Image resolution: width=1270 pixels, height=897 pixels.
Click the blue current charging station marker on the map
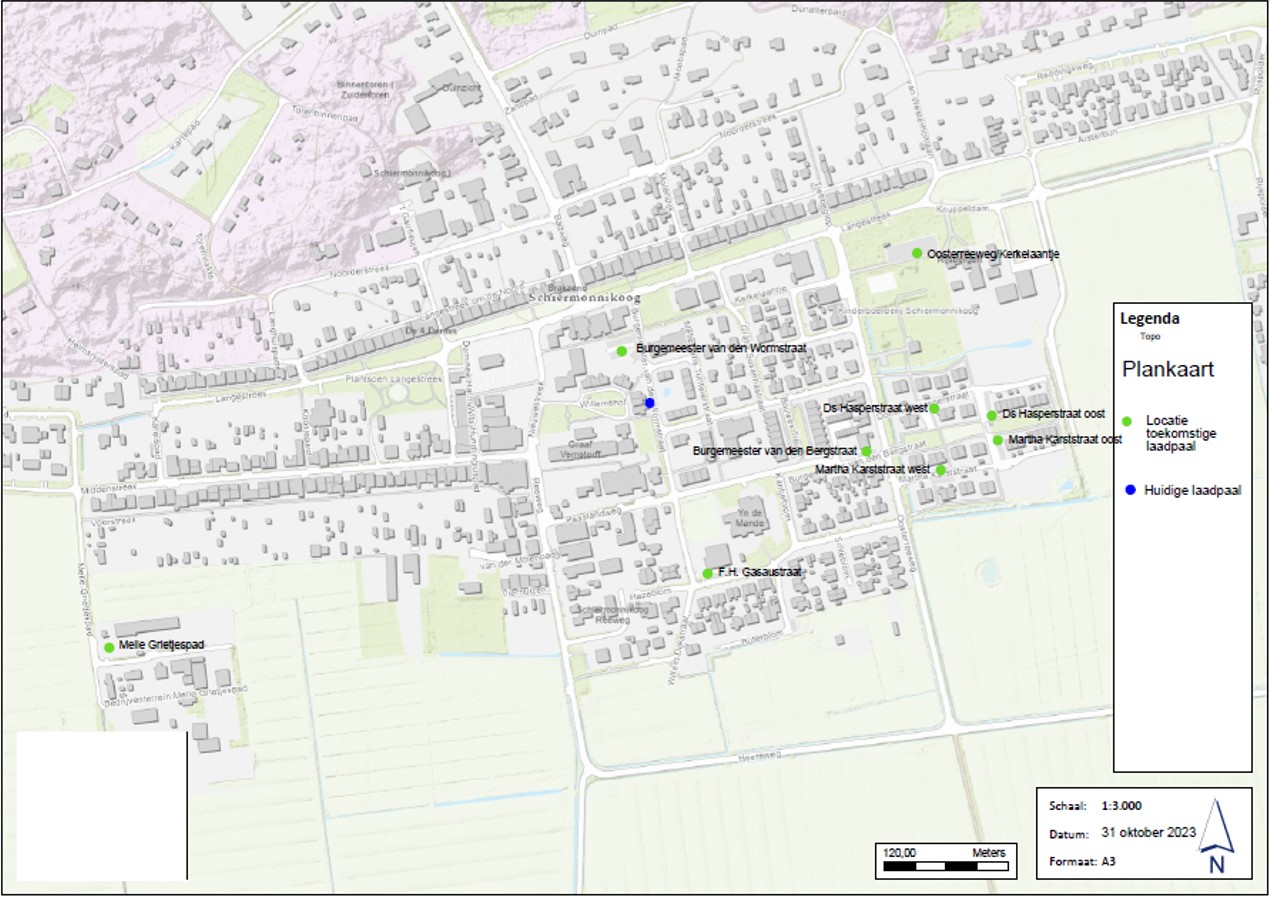650,403
